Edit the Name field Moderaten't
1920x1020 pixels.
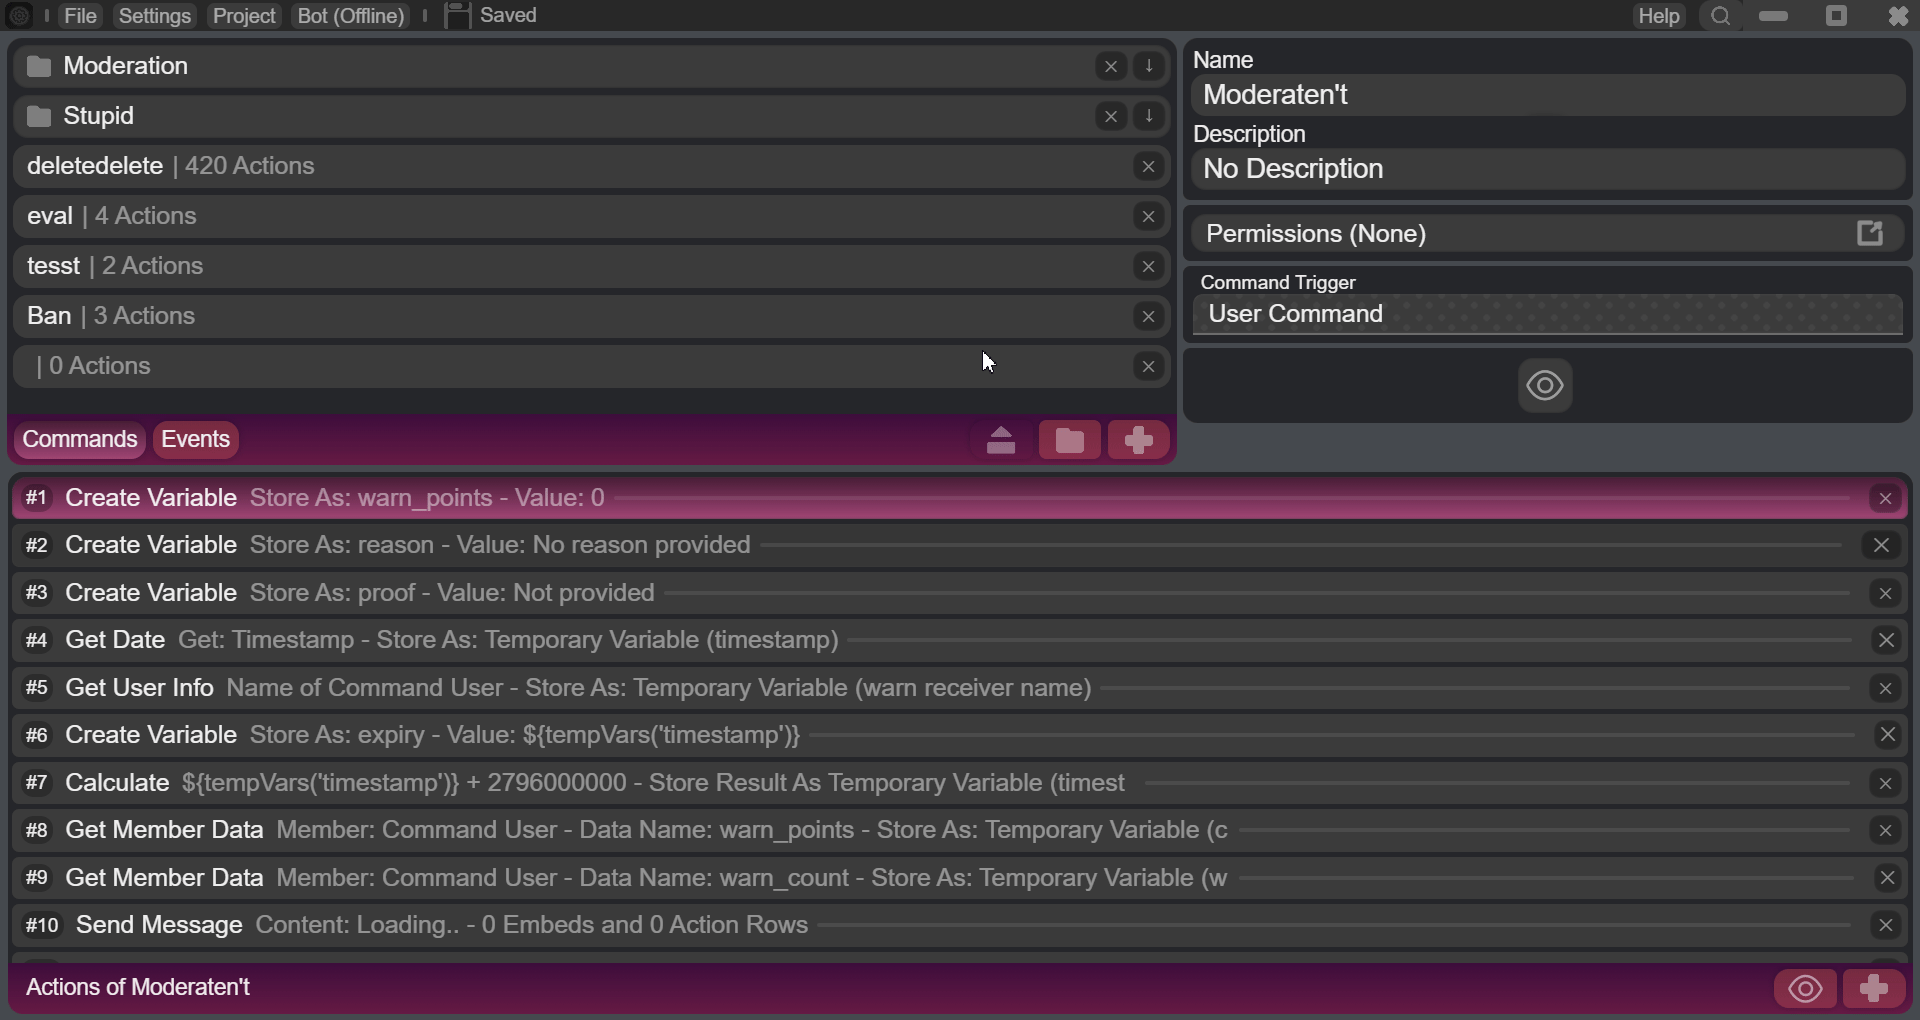[x=1547, y=95]
